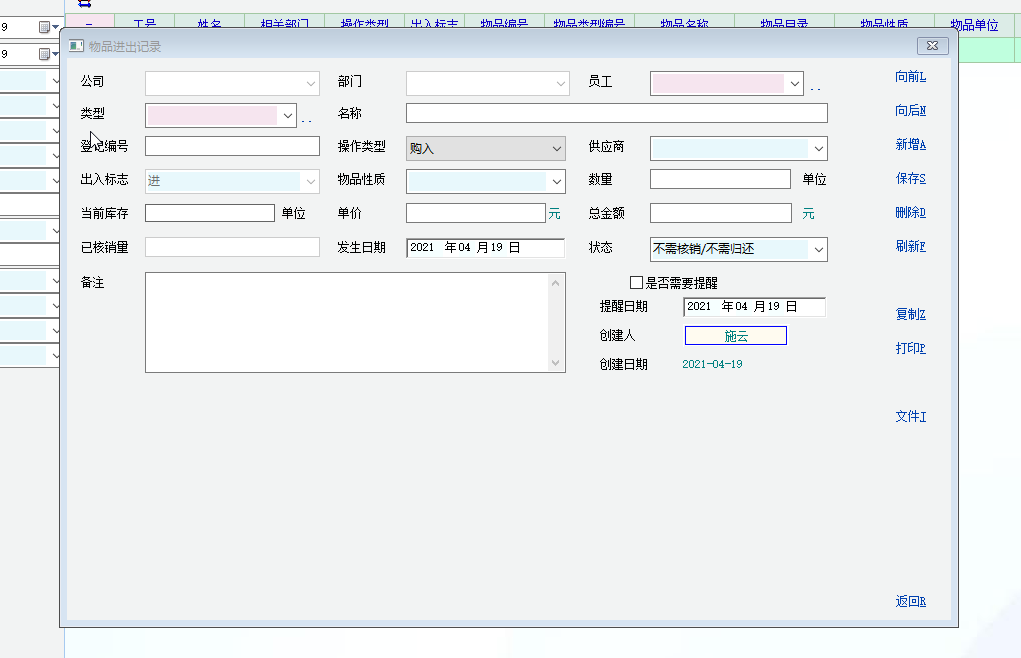Image resolution: width=1021 pixels, height=658 pixels.
Task: Open the 操作类型 dropdown showing 购入
Action: (x=557, y=149)
